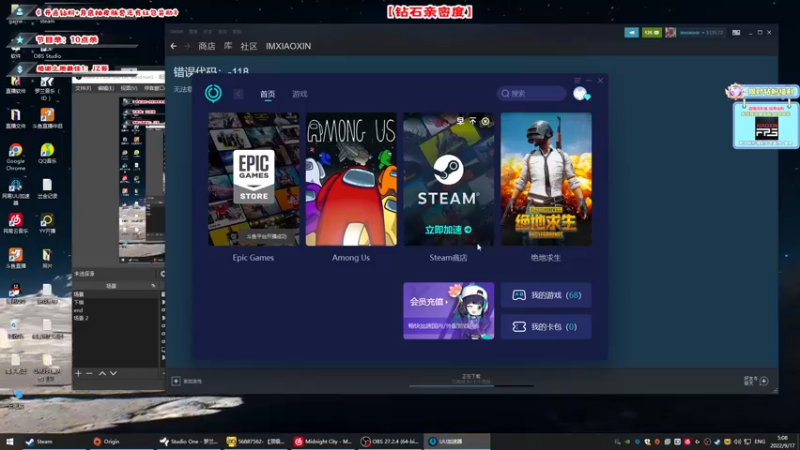Open the 网易云音乐 desktop icon
Image resolution: width=800 pixels, height=450 pixels.
(15, 223)
